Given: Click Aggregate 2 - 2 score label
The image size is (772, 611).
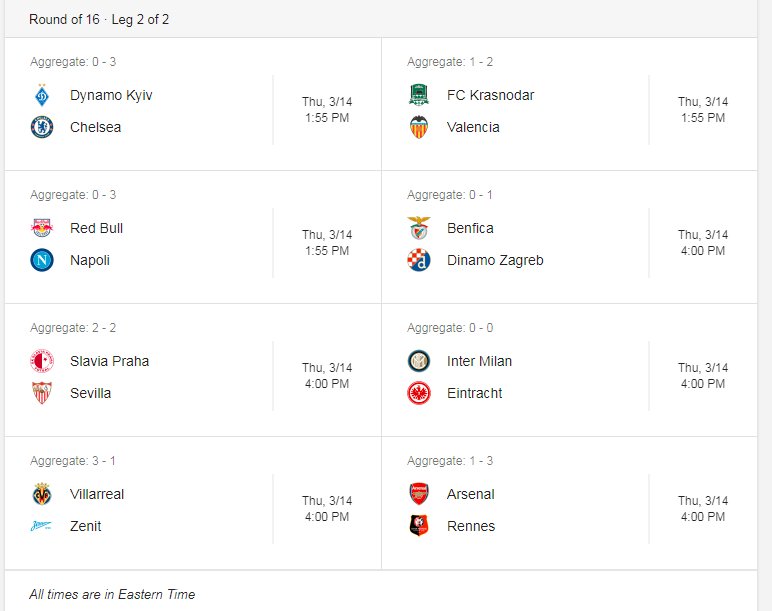Looking at the screenshot, I should 73,328.
